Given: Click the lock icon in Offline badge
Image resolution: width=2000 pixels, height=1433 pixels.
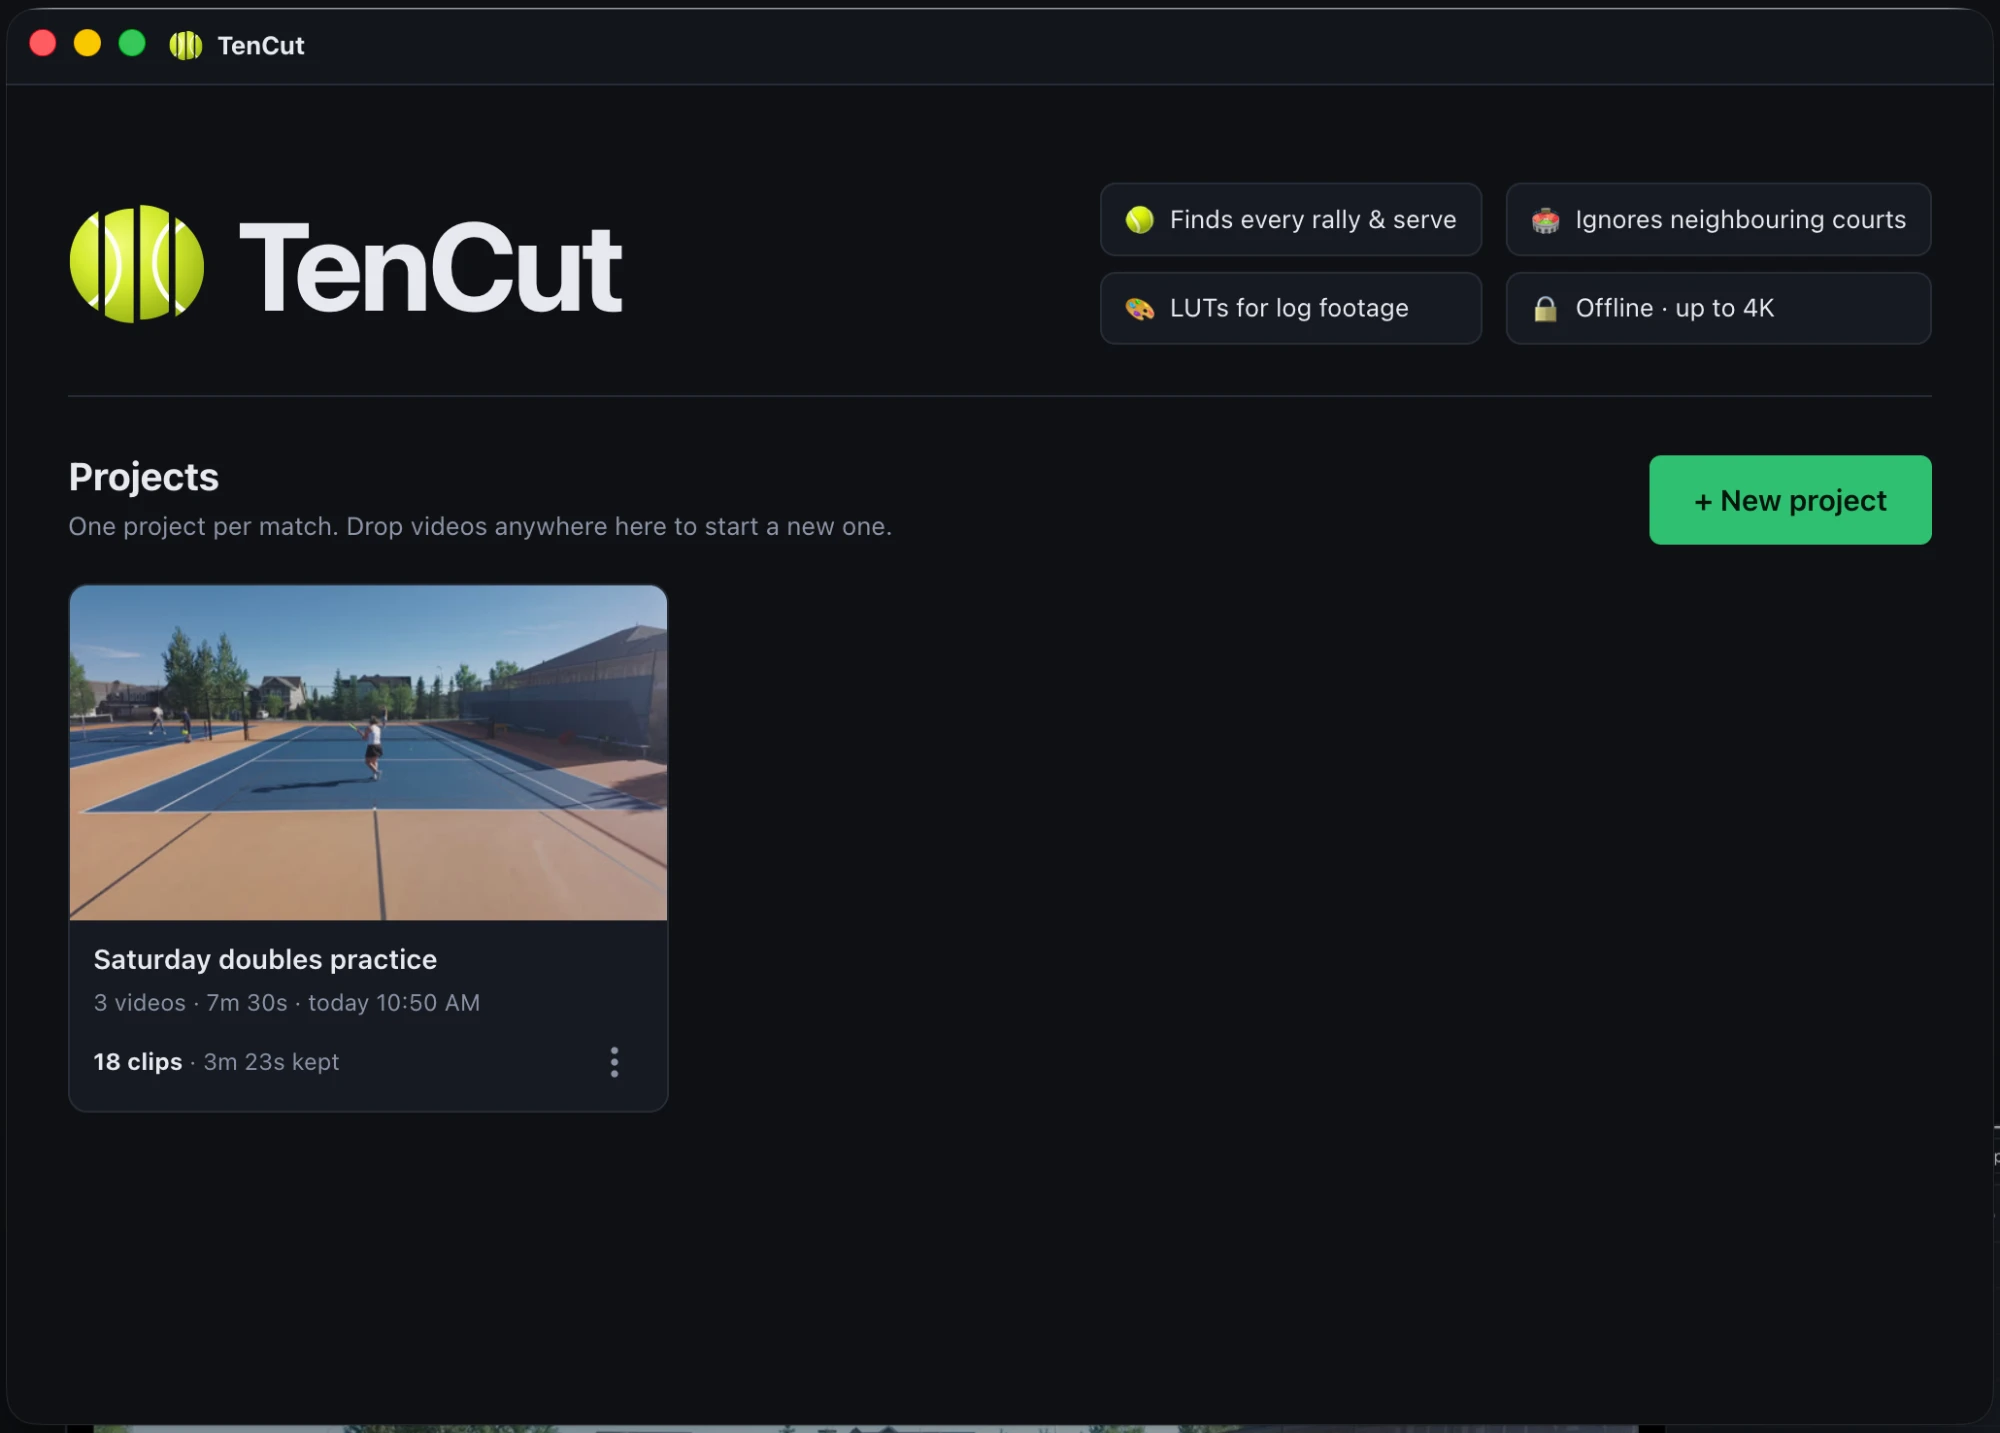Looking at the screenshot, I should click(1546, 309).
